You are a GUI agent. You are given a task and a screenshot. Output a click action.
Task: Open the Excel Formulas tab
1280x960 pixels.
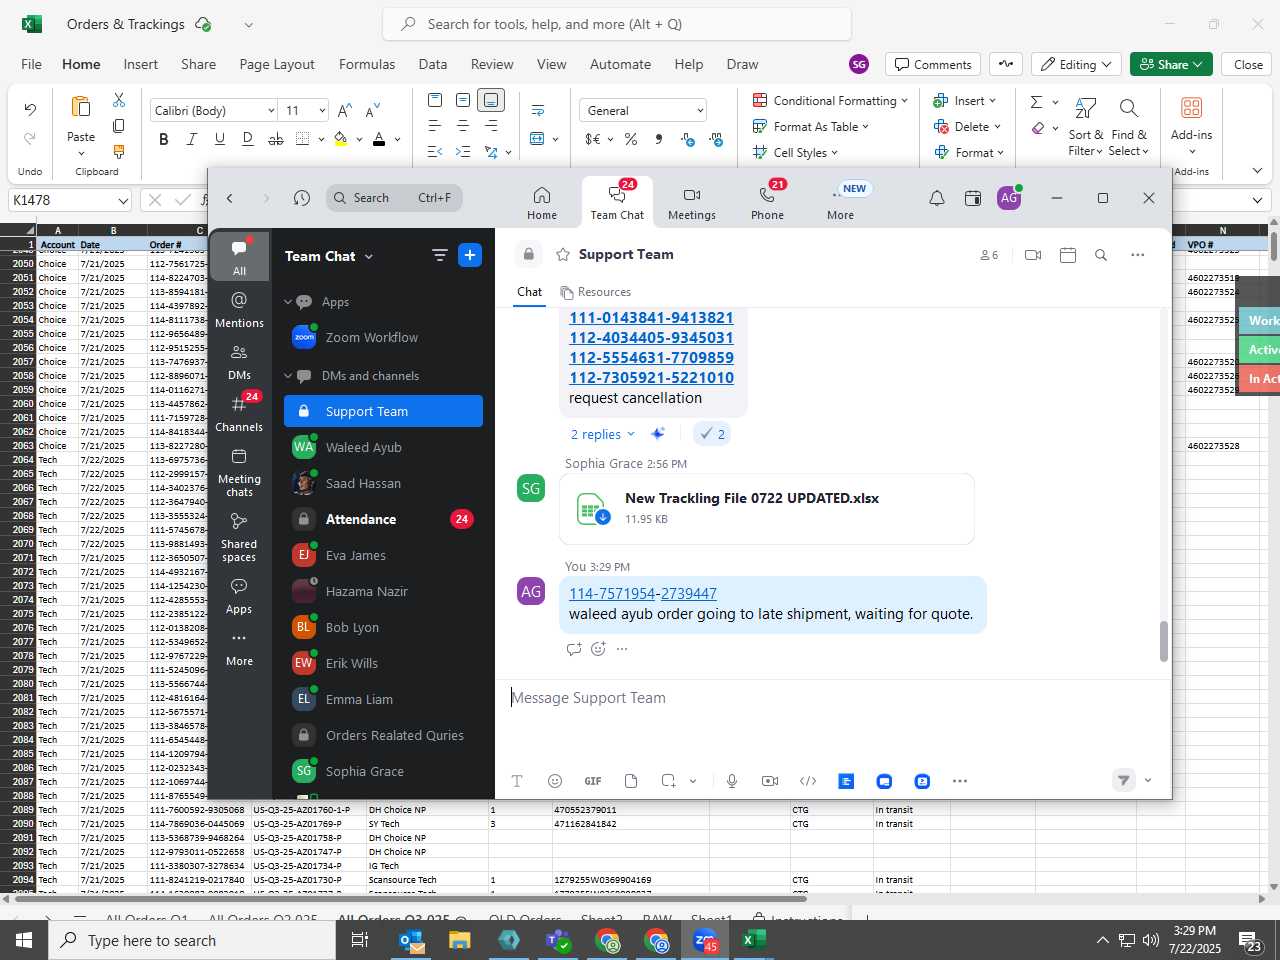[367, 64]
